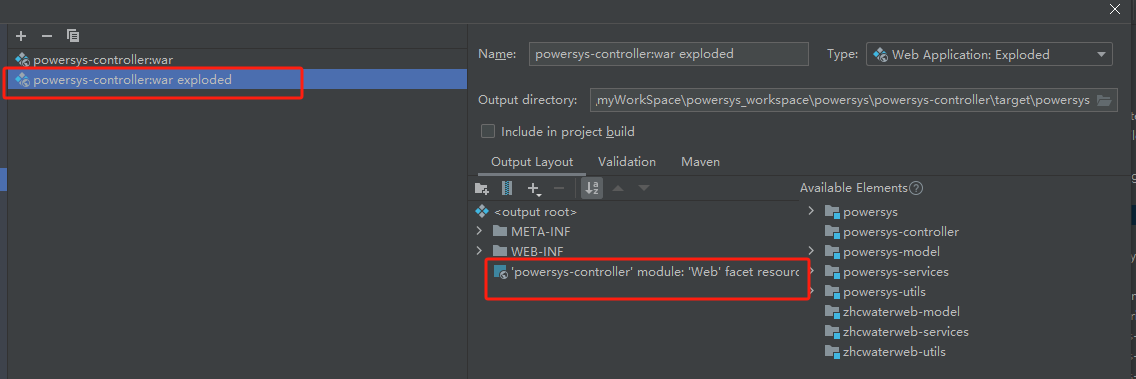The width and height of the screenshot is (1136, 379).
Task: Open the Available Elements help icon
Action: [916, 188]
